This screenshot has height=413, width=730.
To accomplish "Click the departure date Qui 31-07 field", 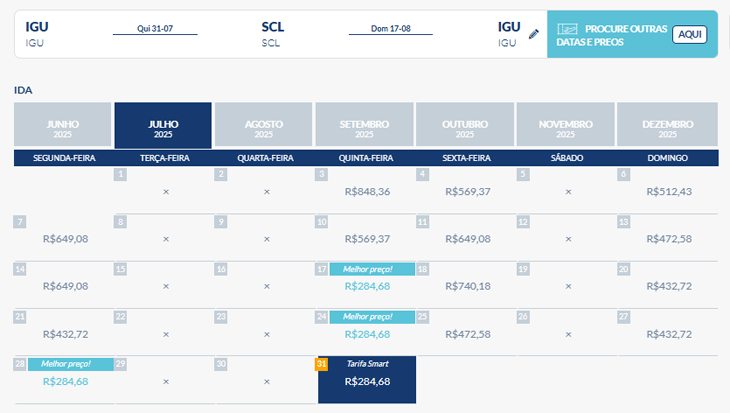I will 153,30.
